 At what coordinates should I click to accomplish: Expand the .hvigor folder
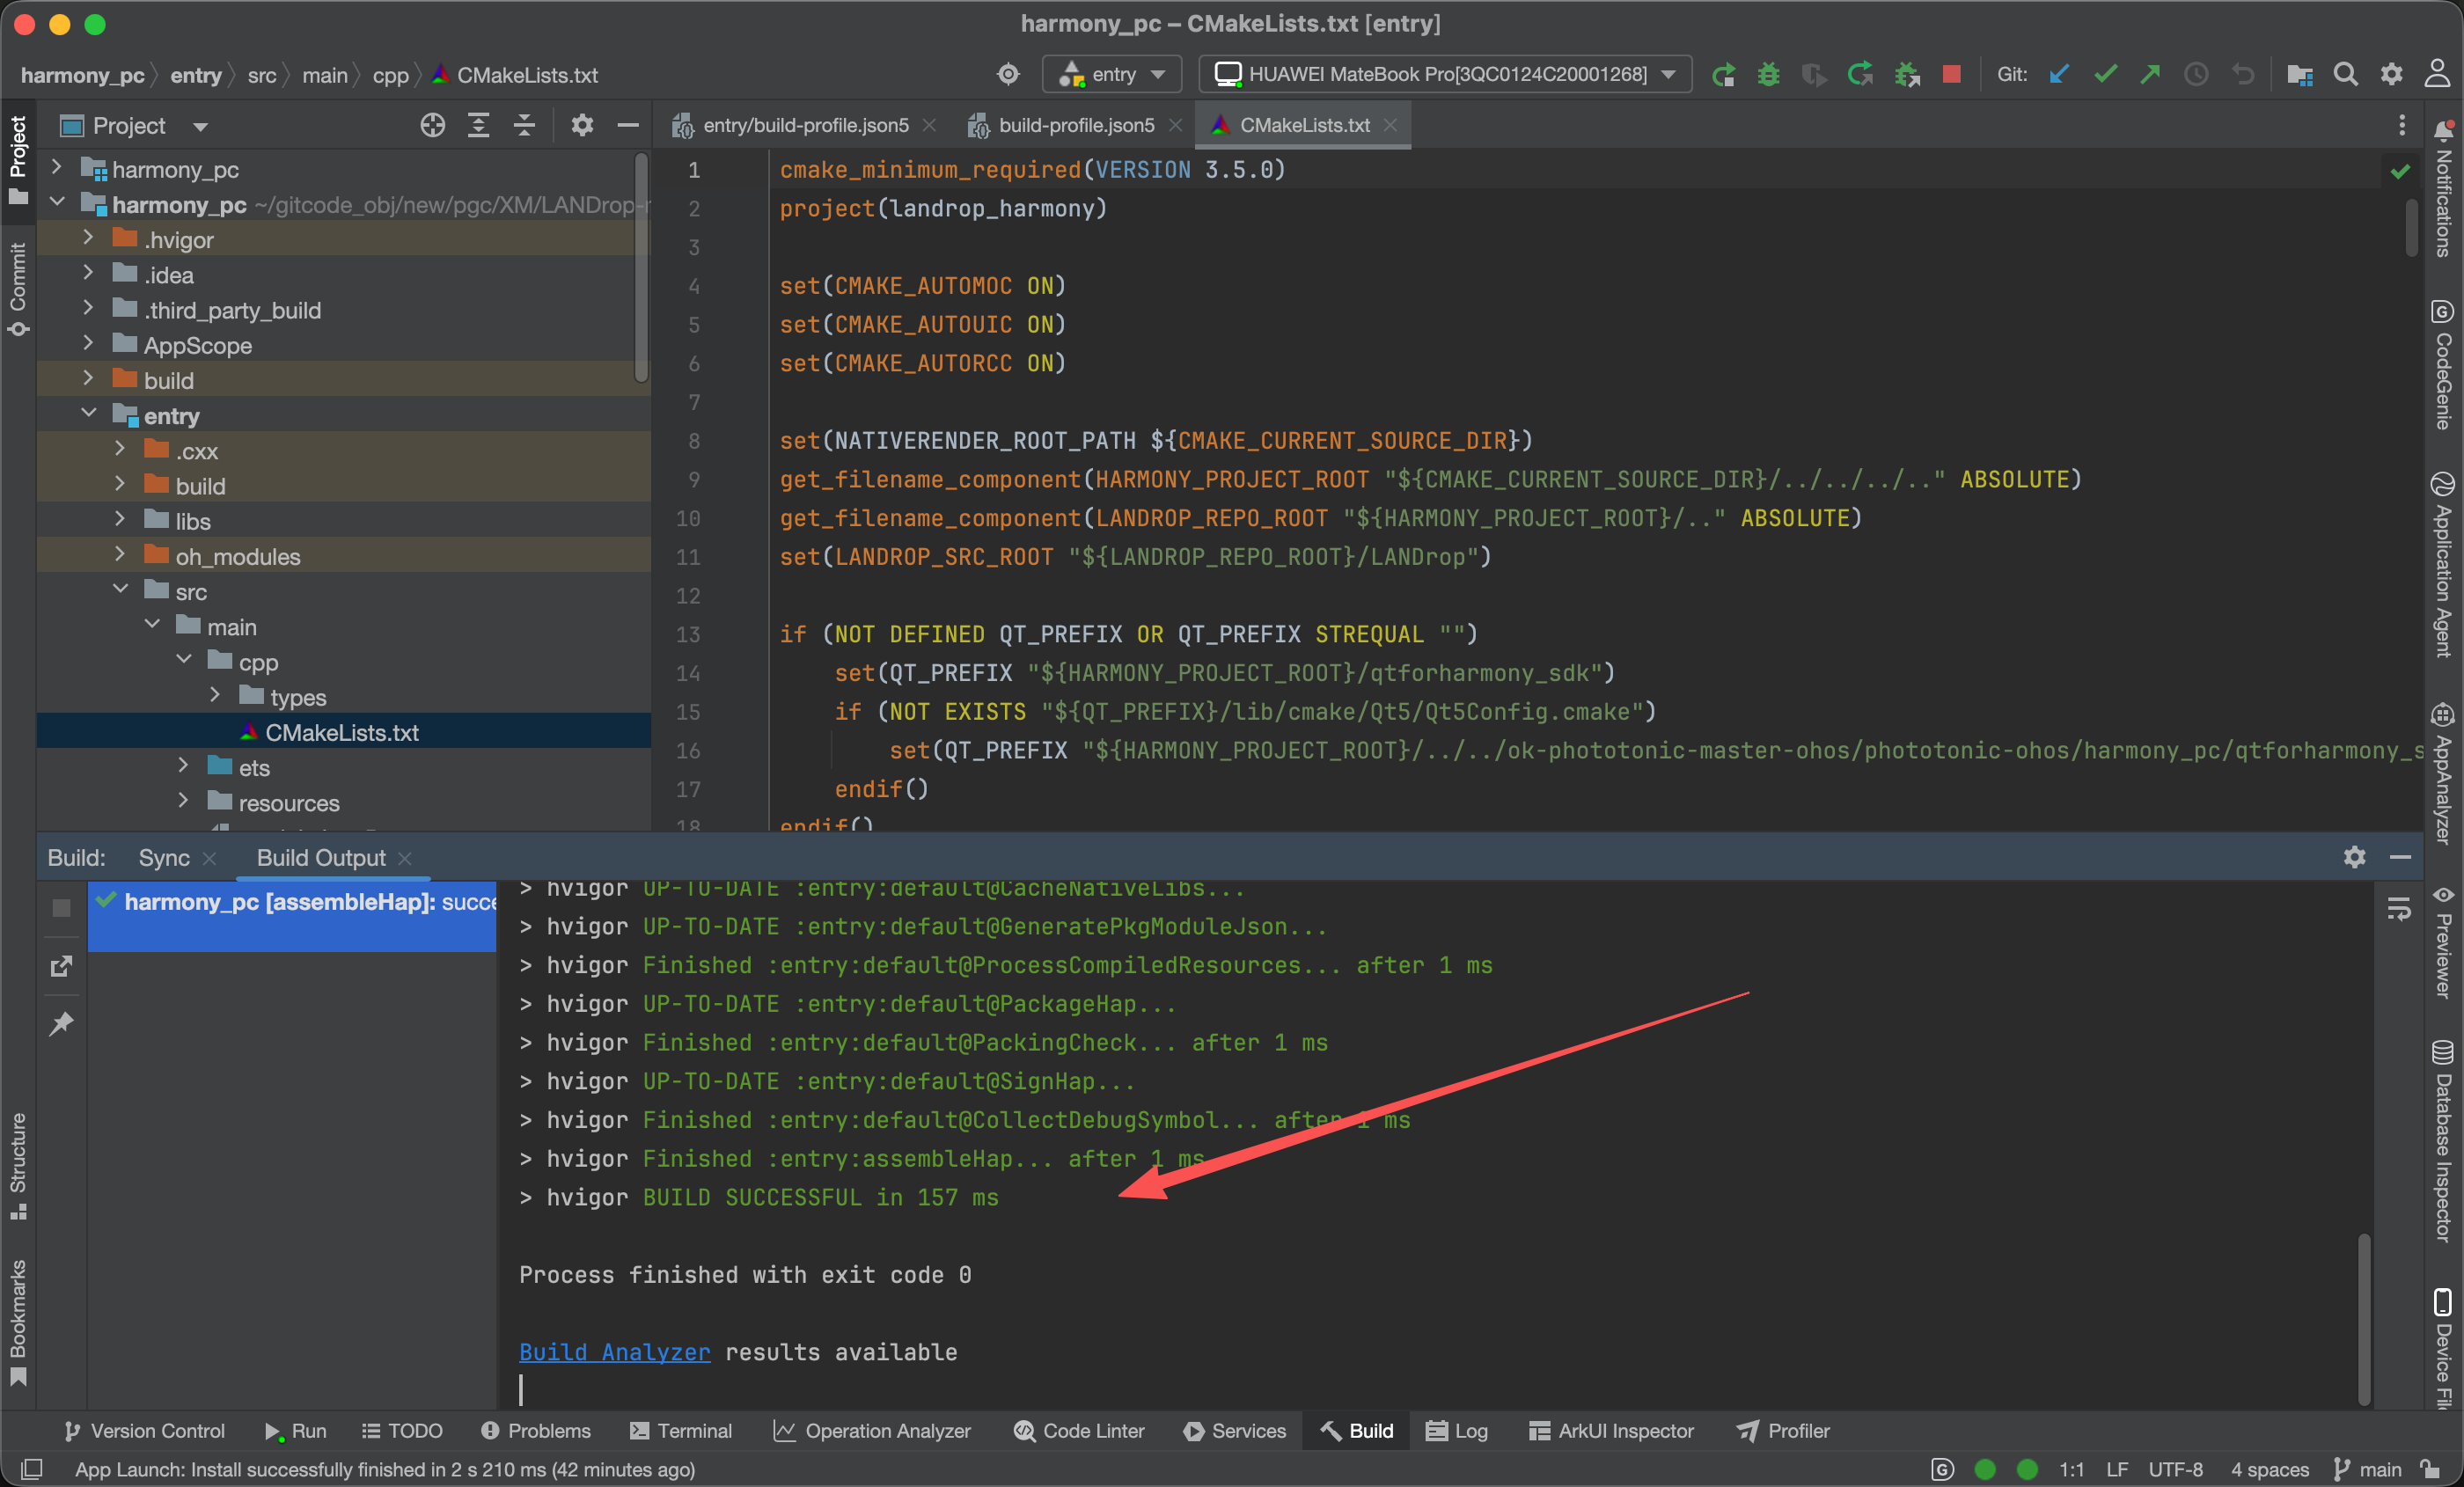[x=88, y=238]
